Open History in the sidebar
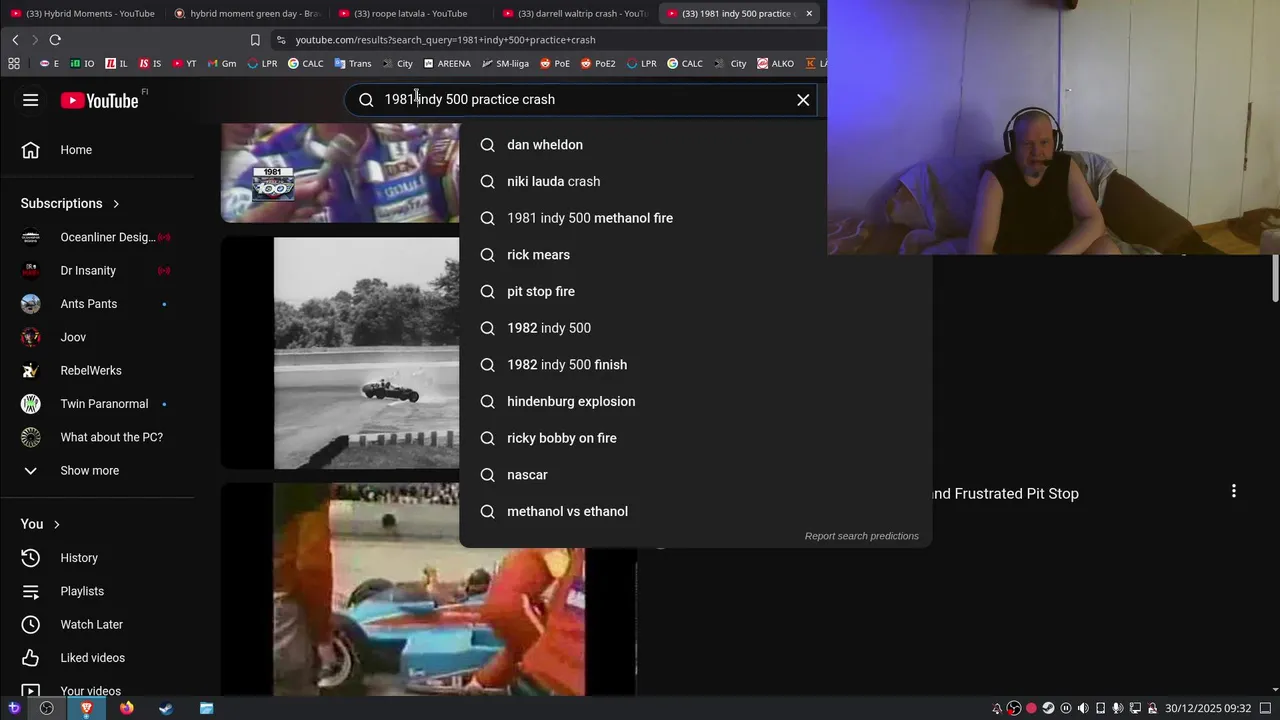The image size is (1280, 720). pos(97,558)
